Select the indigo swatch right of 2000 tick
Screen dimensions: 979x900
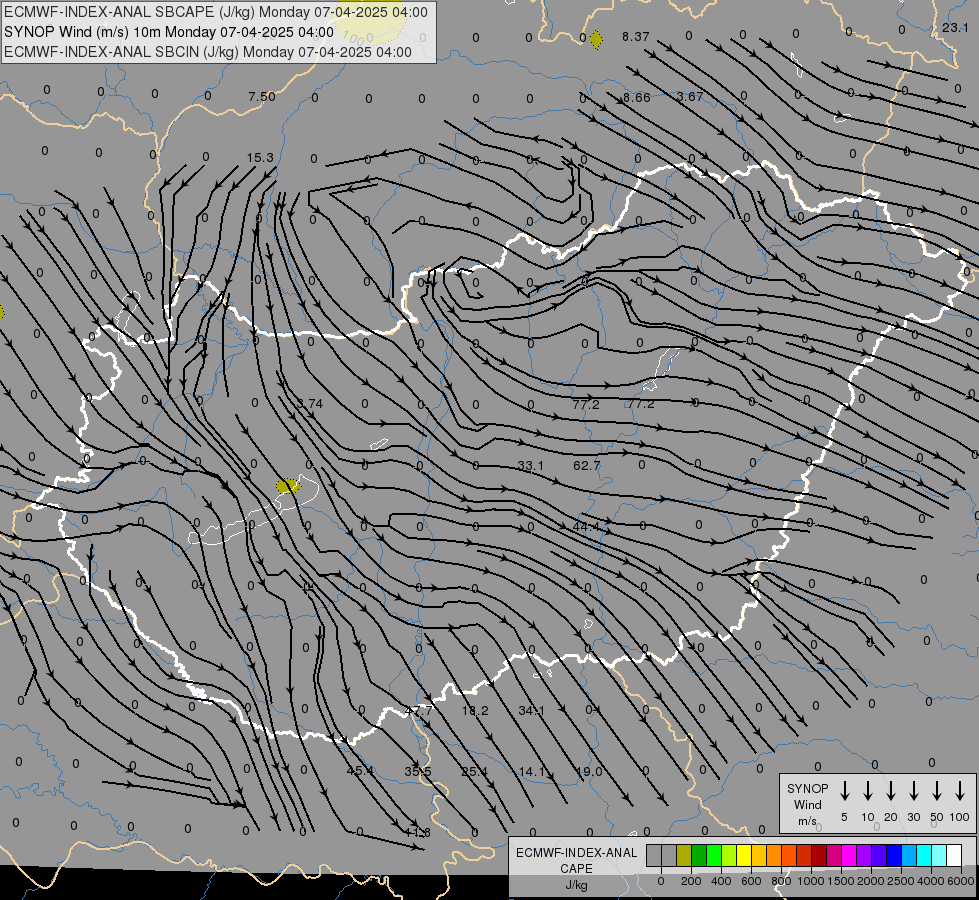point(878,855)
